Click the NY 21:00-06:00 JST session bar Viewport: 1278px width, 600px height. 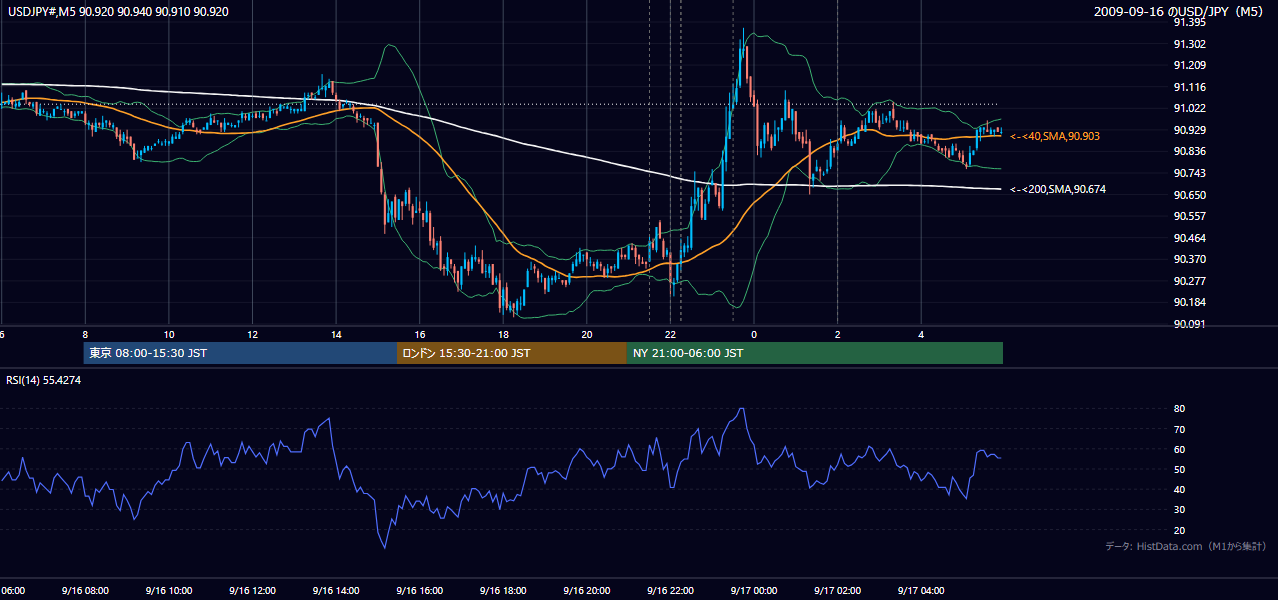815,353
